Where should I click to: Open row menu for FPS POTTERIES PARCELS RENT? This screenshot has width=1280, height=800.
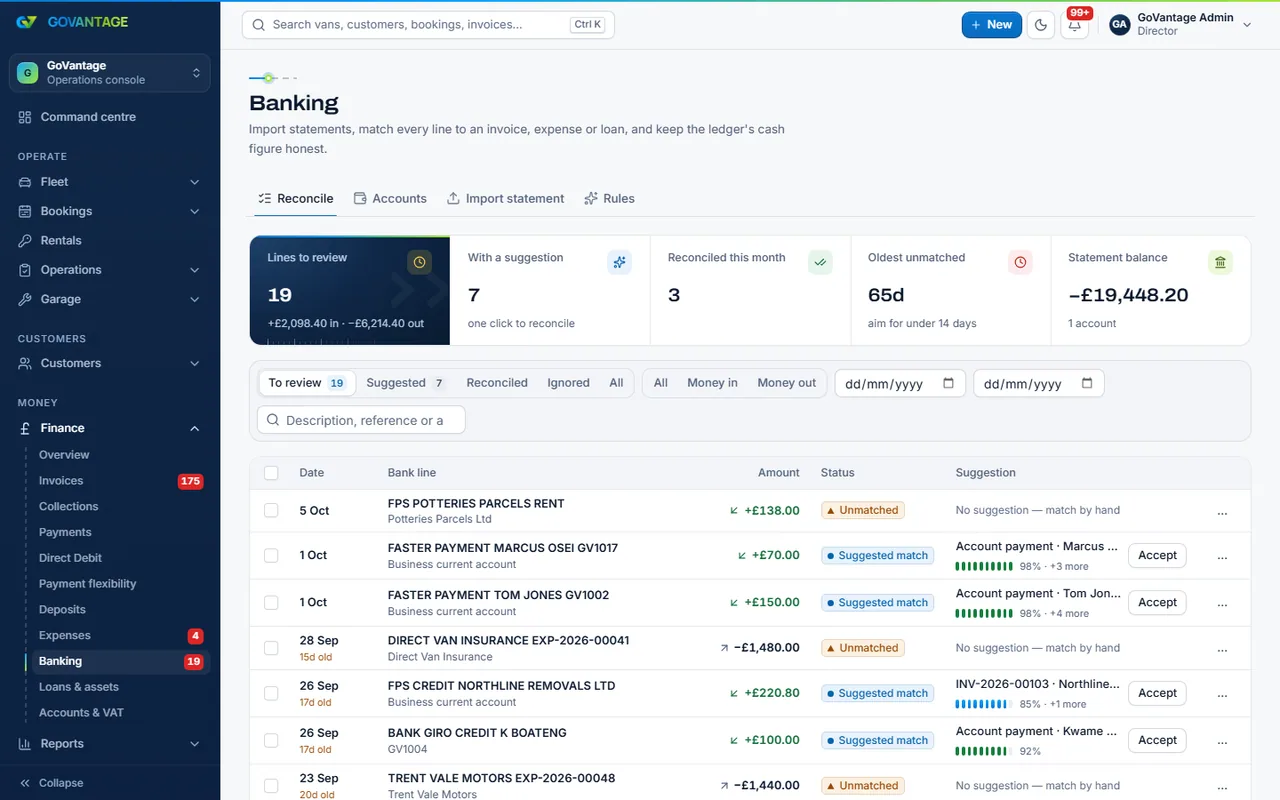(x=1222, y=512)
